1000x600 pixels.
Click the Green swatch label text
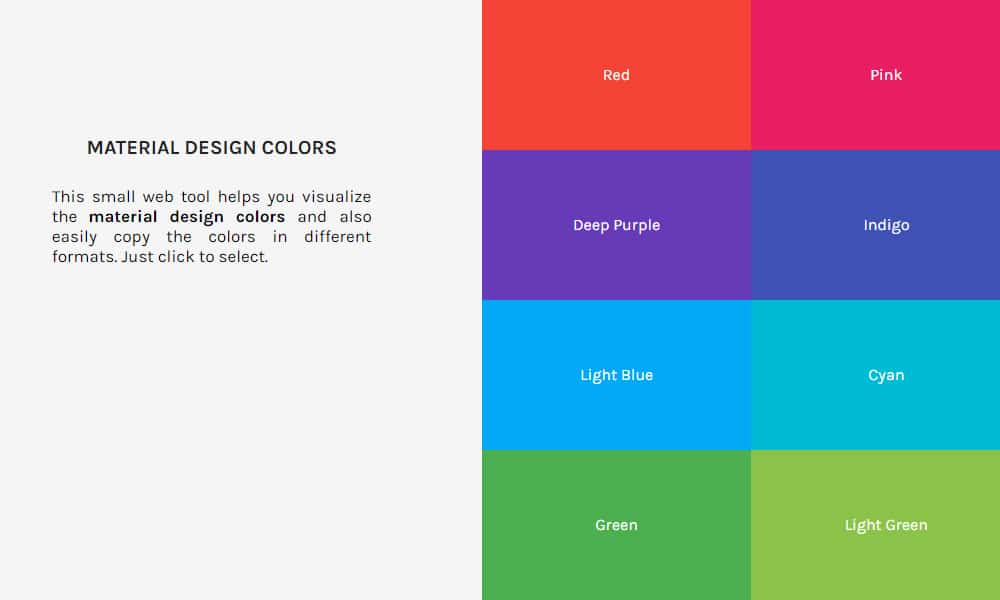tap(616, 525)
